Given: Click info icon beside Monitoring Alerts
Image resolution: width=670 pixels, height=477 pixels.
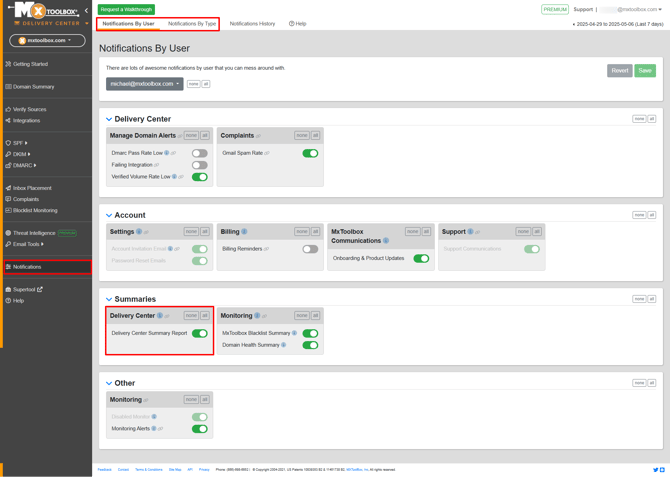Looking at the screenshot, I should 154,429.
